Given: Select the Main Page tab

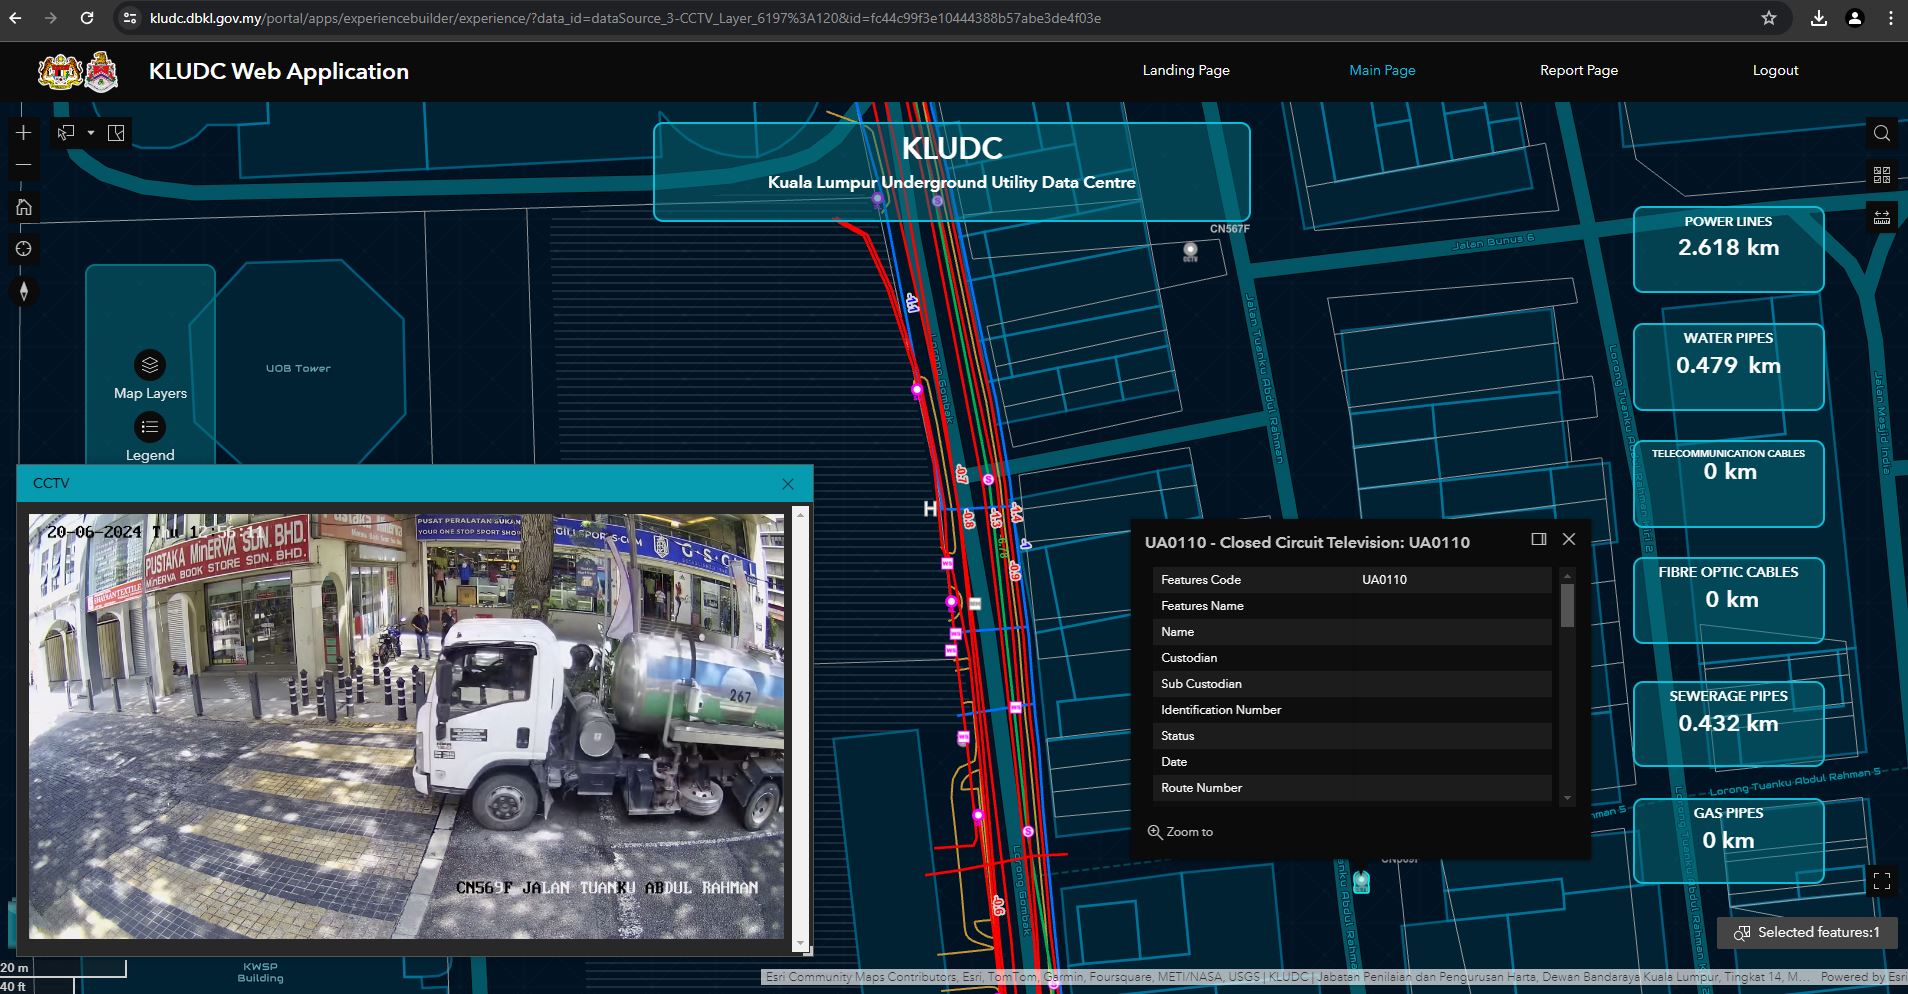Looking at the screenshot, I should 1382,70.
